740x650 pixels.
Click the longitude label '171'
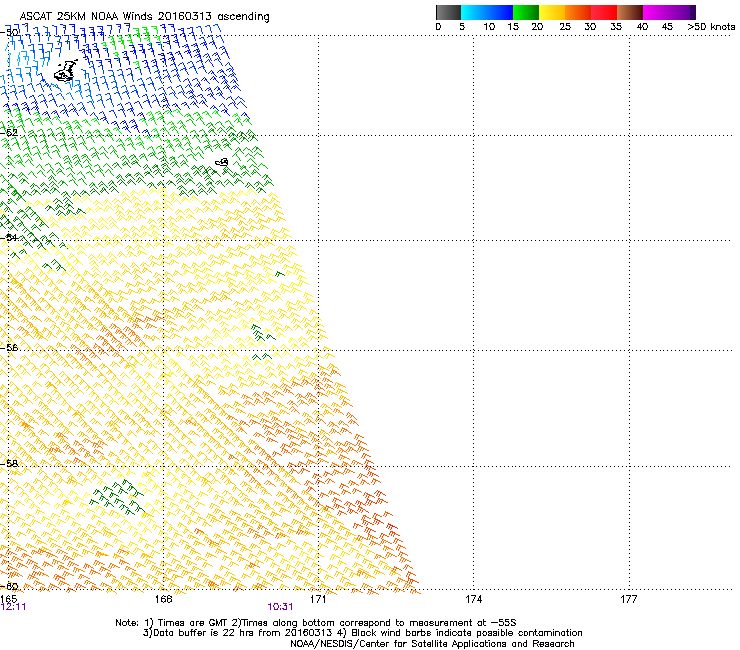tap(319, 599)
